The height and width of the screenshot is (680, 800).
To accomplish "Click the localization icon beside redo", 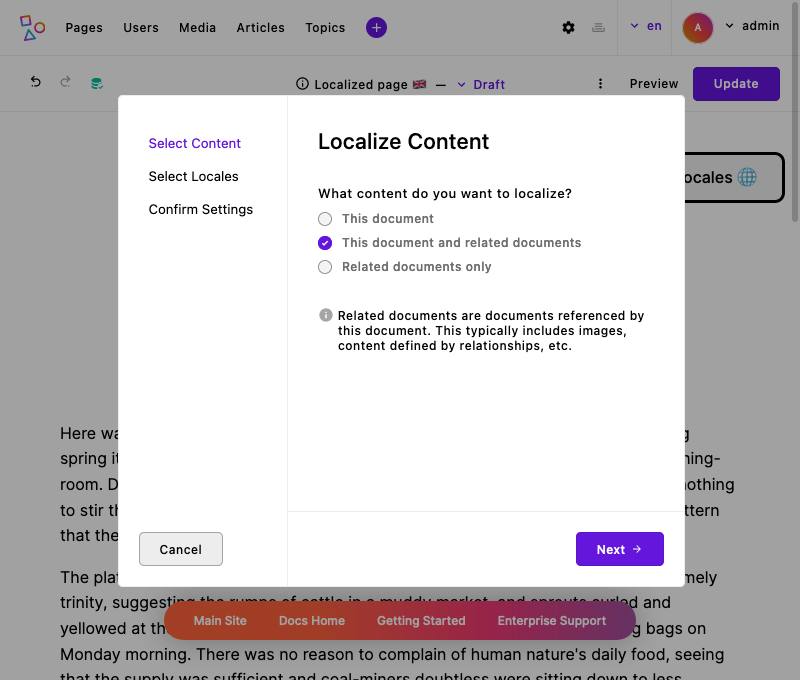I will tap(96, 83).
